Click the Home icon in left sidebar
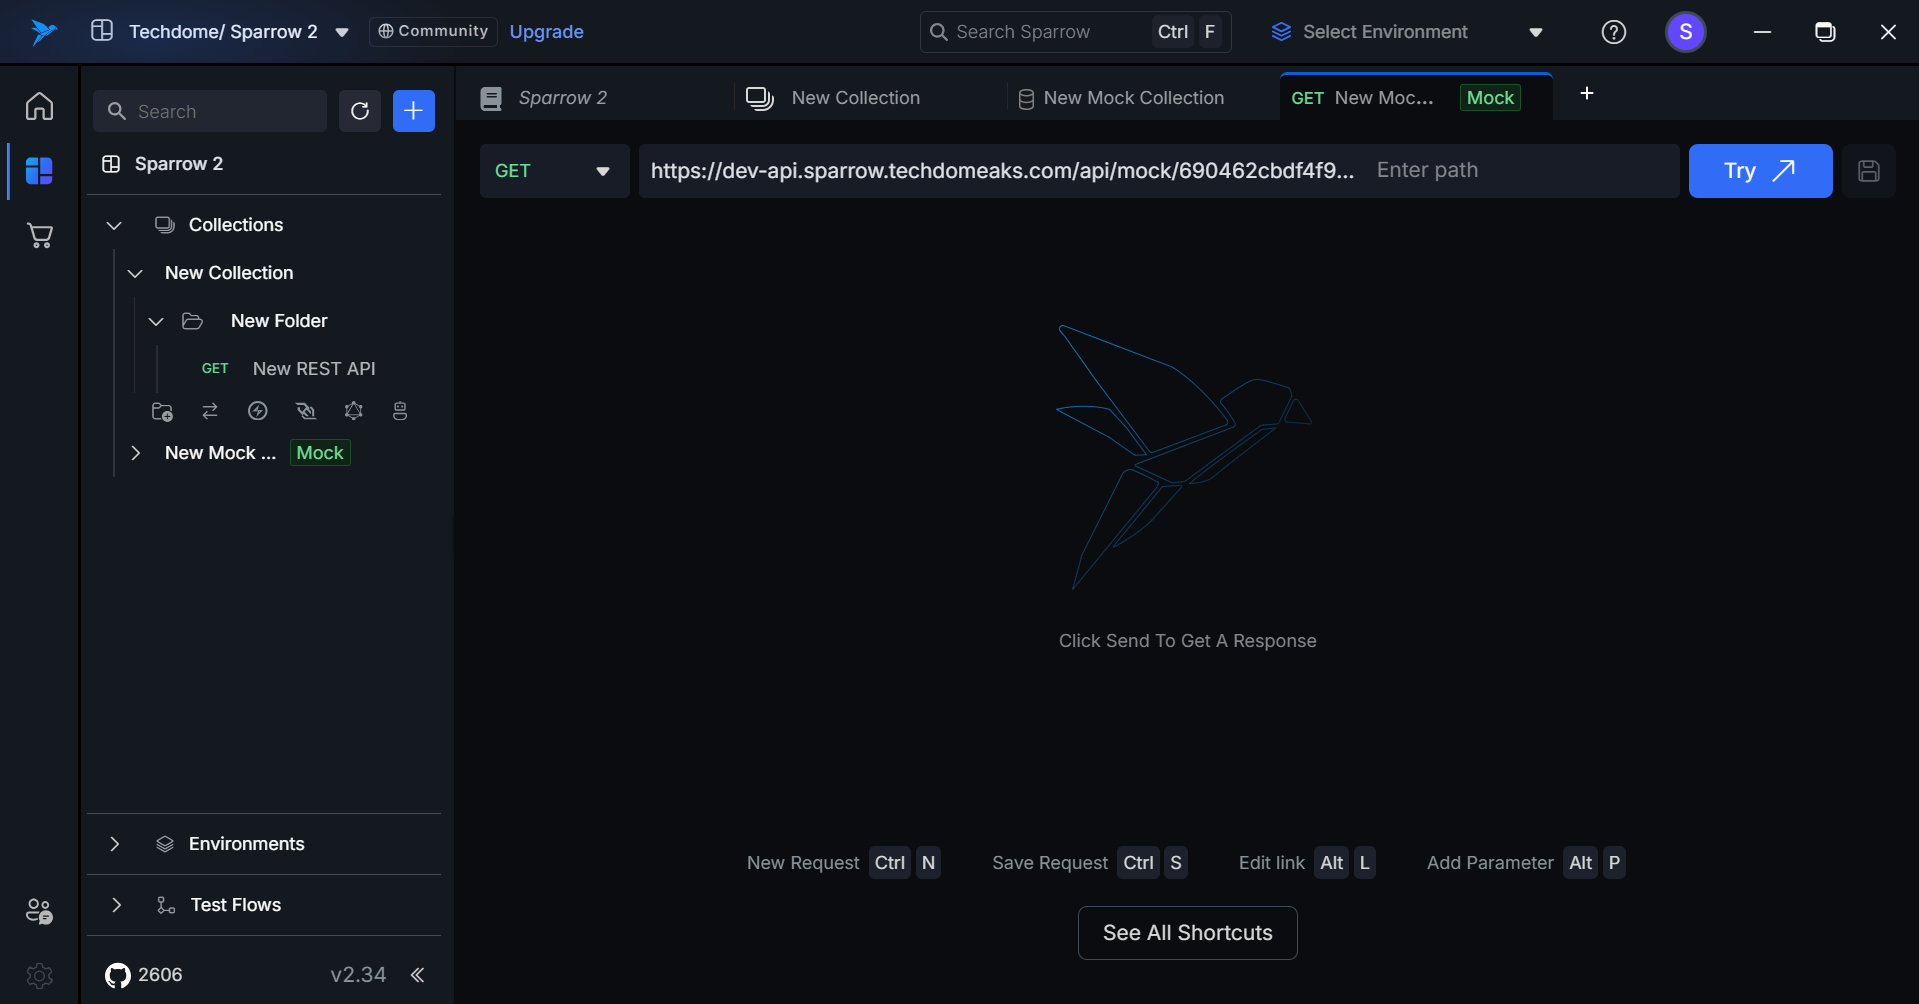The height and width of the screenshot is (1004, 1919). [39, 106]
